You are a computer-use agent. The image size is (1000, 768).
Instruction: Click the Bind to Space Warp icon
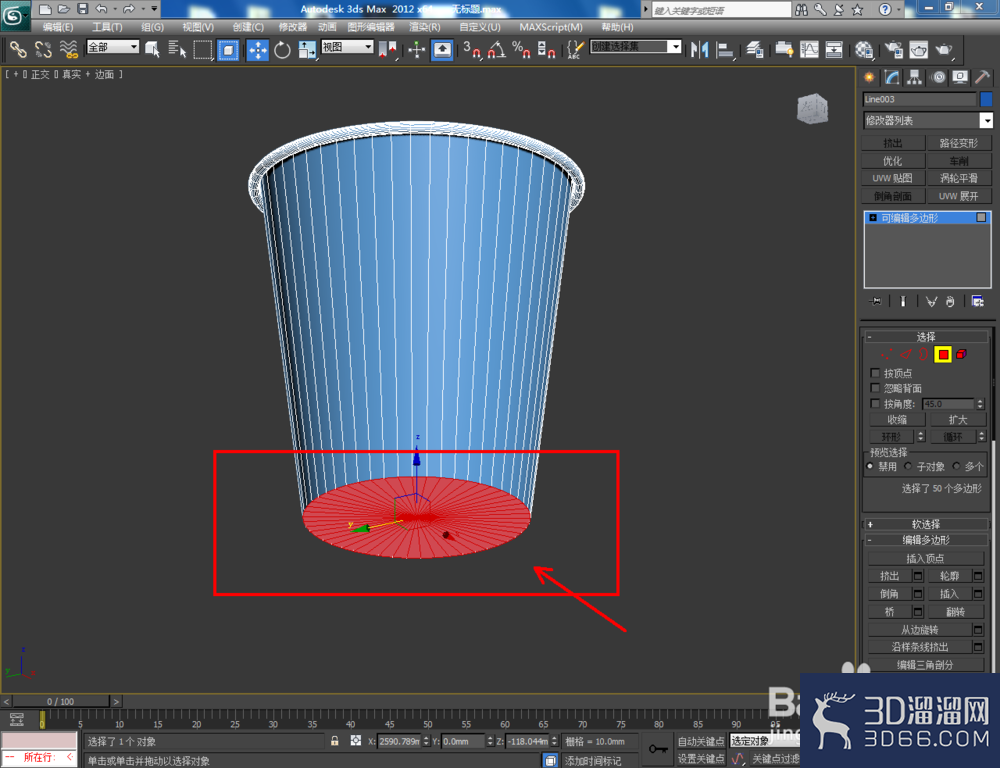point(68,49)
